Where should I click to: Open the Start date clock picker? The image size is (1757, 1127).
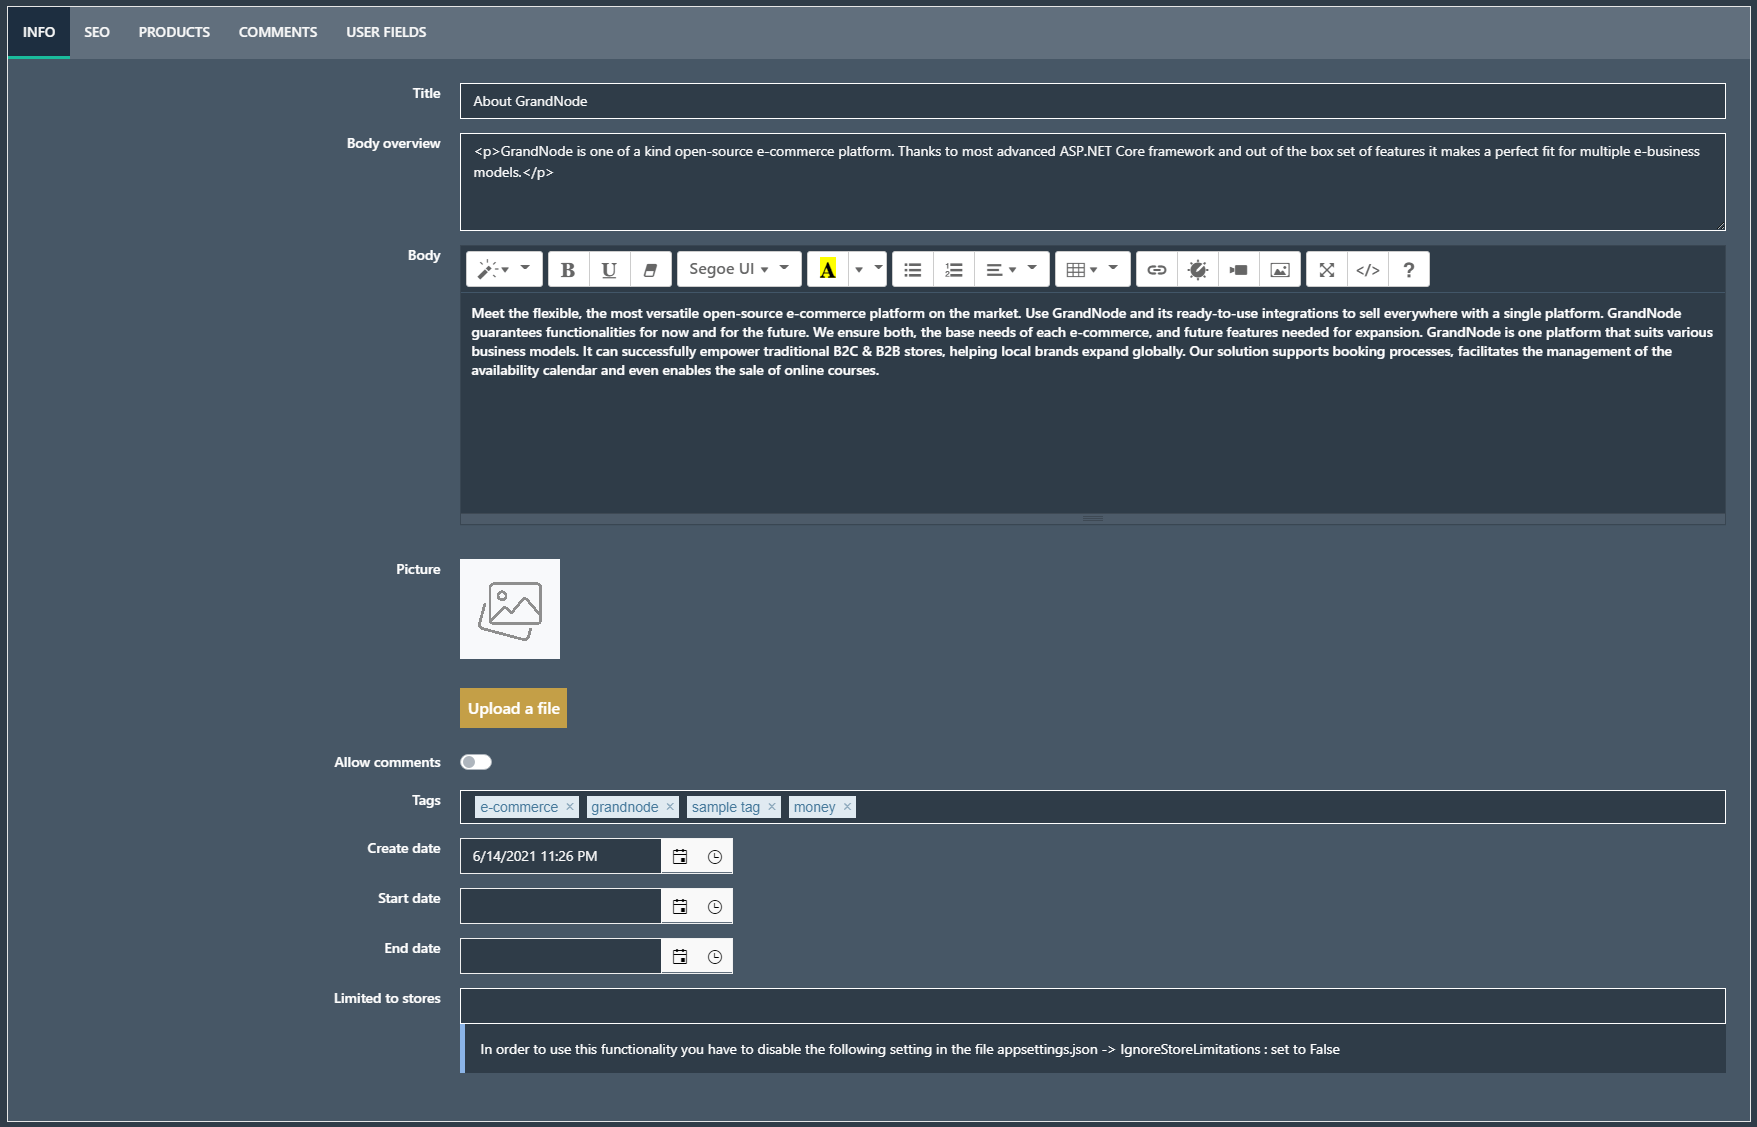[x=715, y=906]
